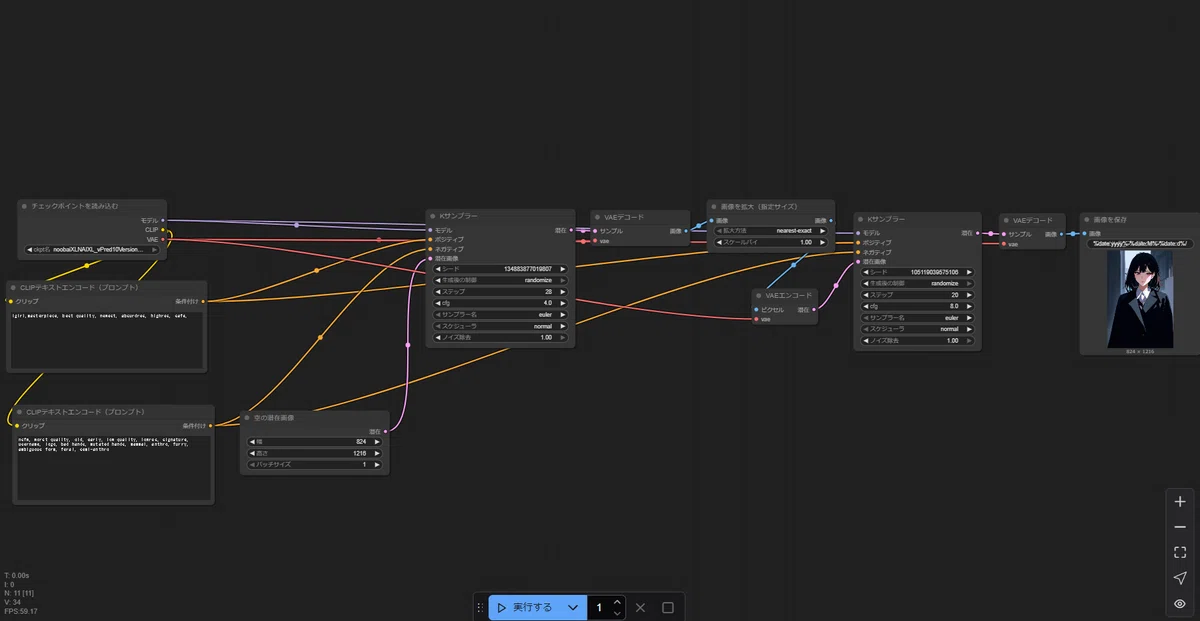The width and height of the screenshot is (1200, 621).
Task: Click previous-checkpoint arrow on ckpt名 field
Action: 28,250
